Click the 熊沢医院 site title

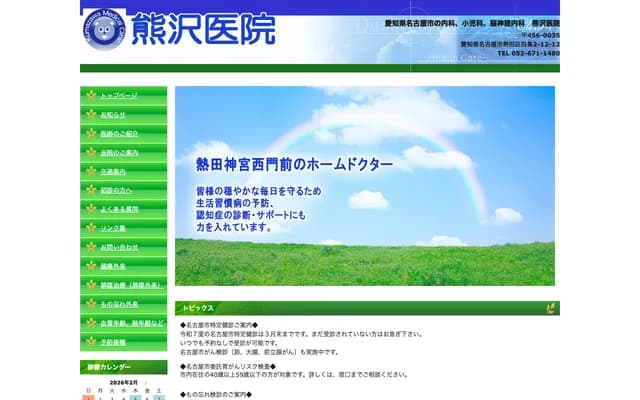tap(203, 29)
